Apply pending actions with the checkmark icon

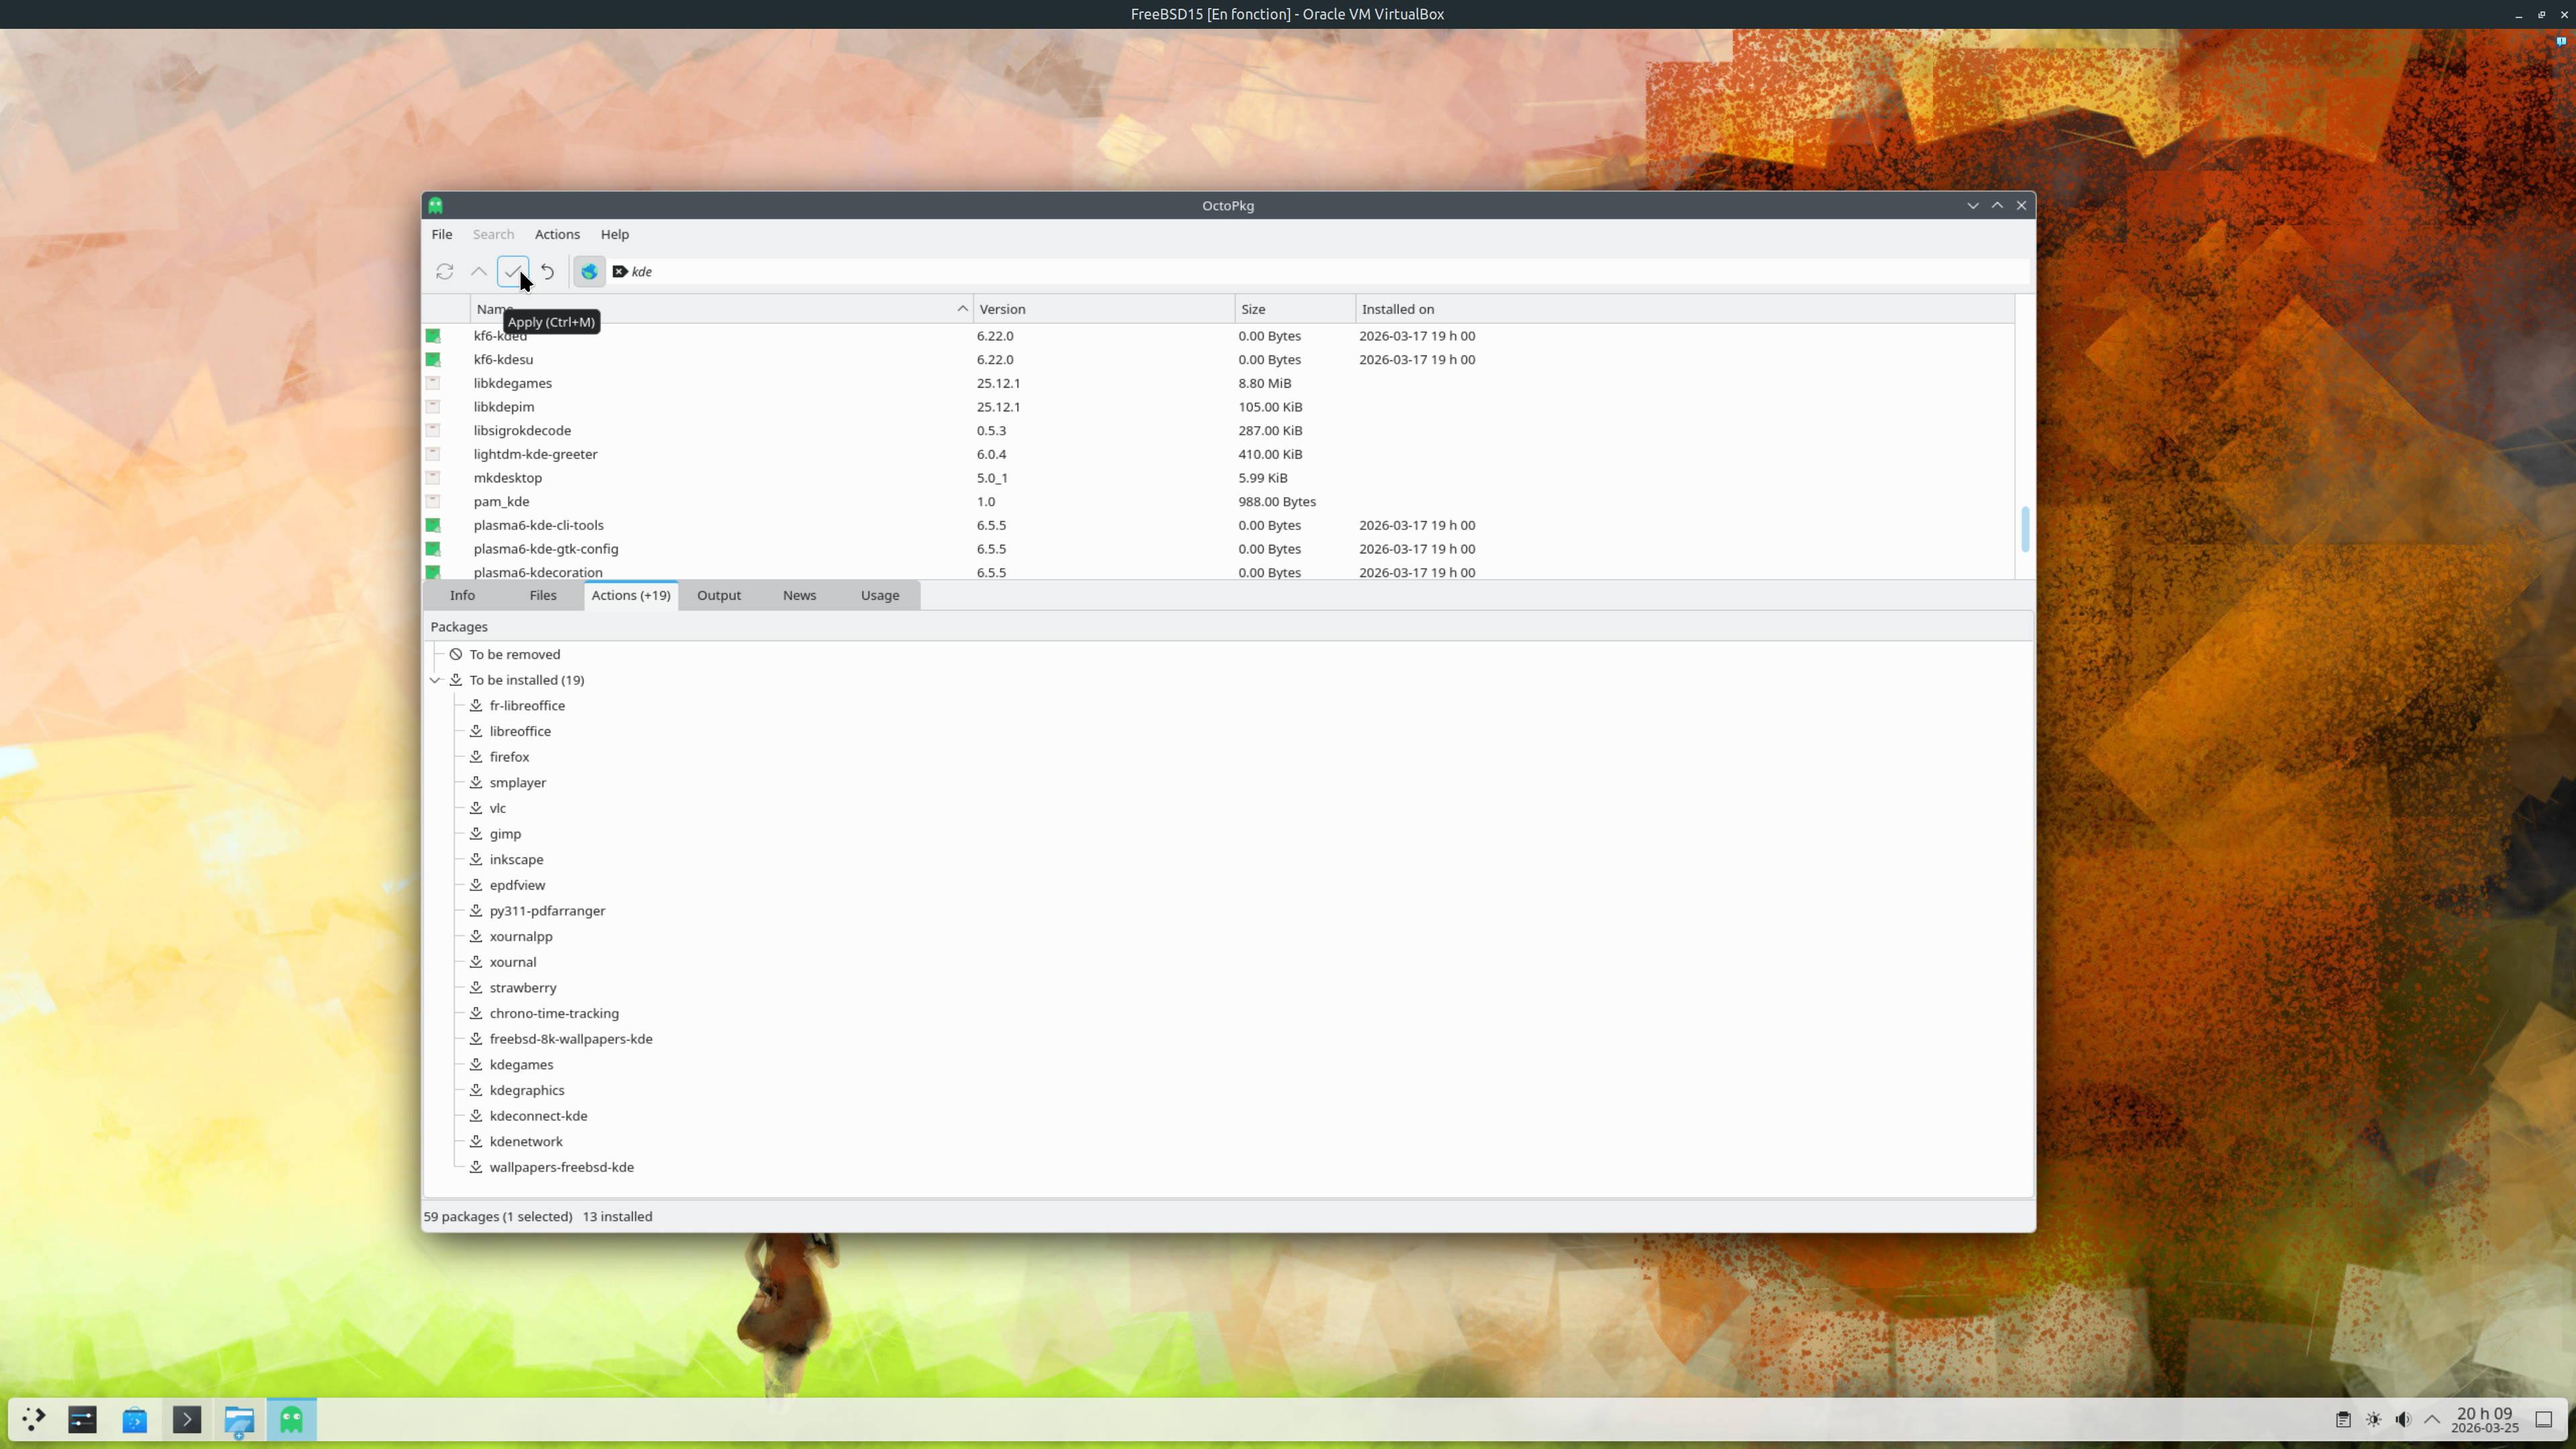point(513,271)
